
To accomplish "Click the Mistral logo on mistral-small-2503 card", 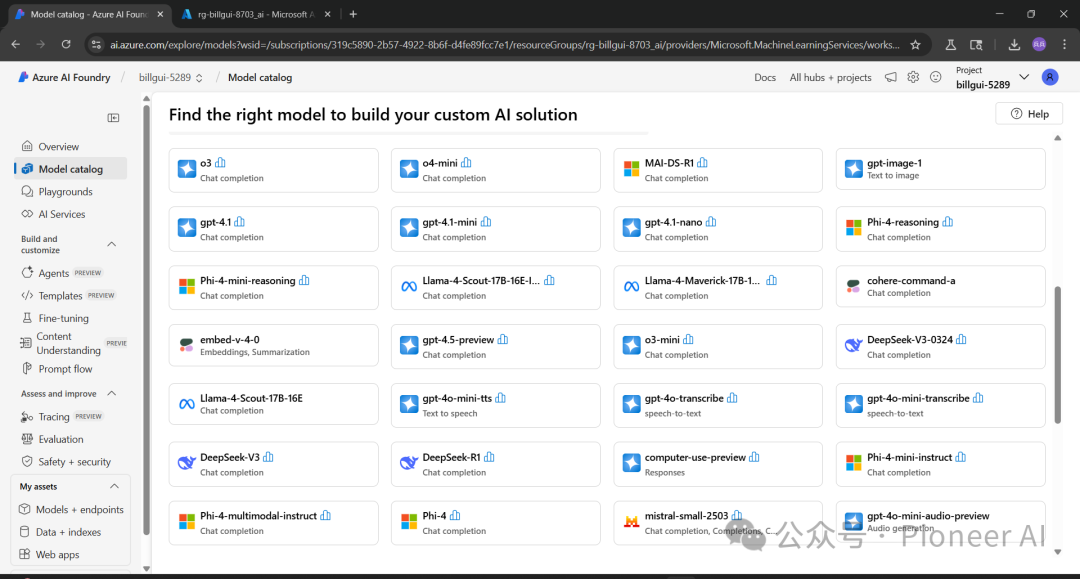I will (632, 522).
